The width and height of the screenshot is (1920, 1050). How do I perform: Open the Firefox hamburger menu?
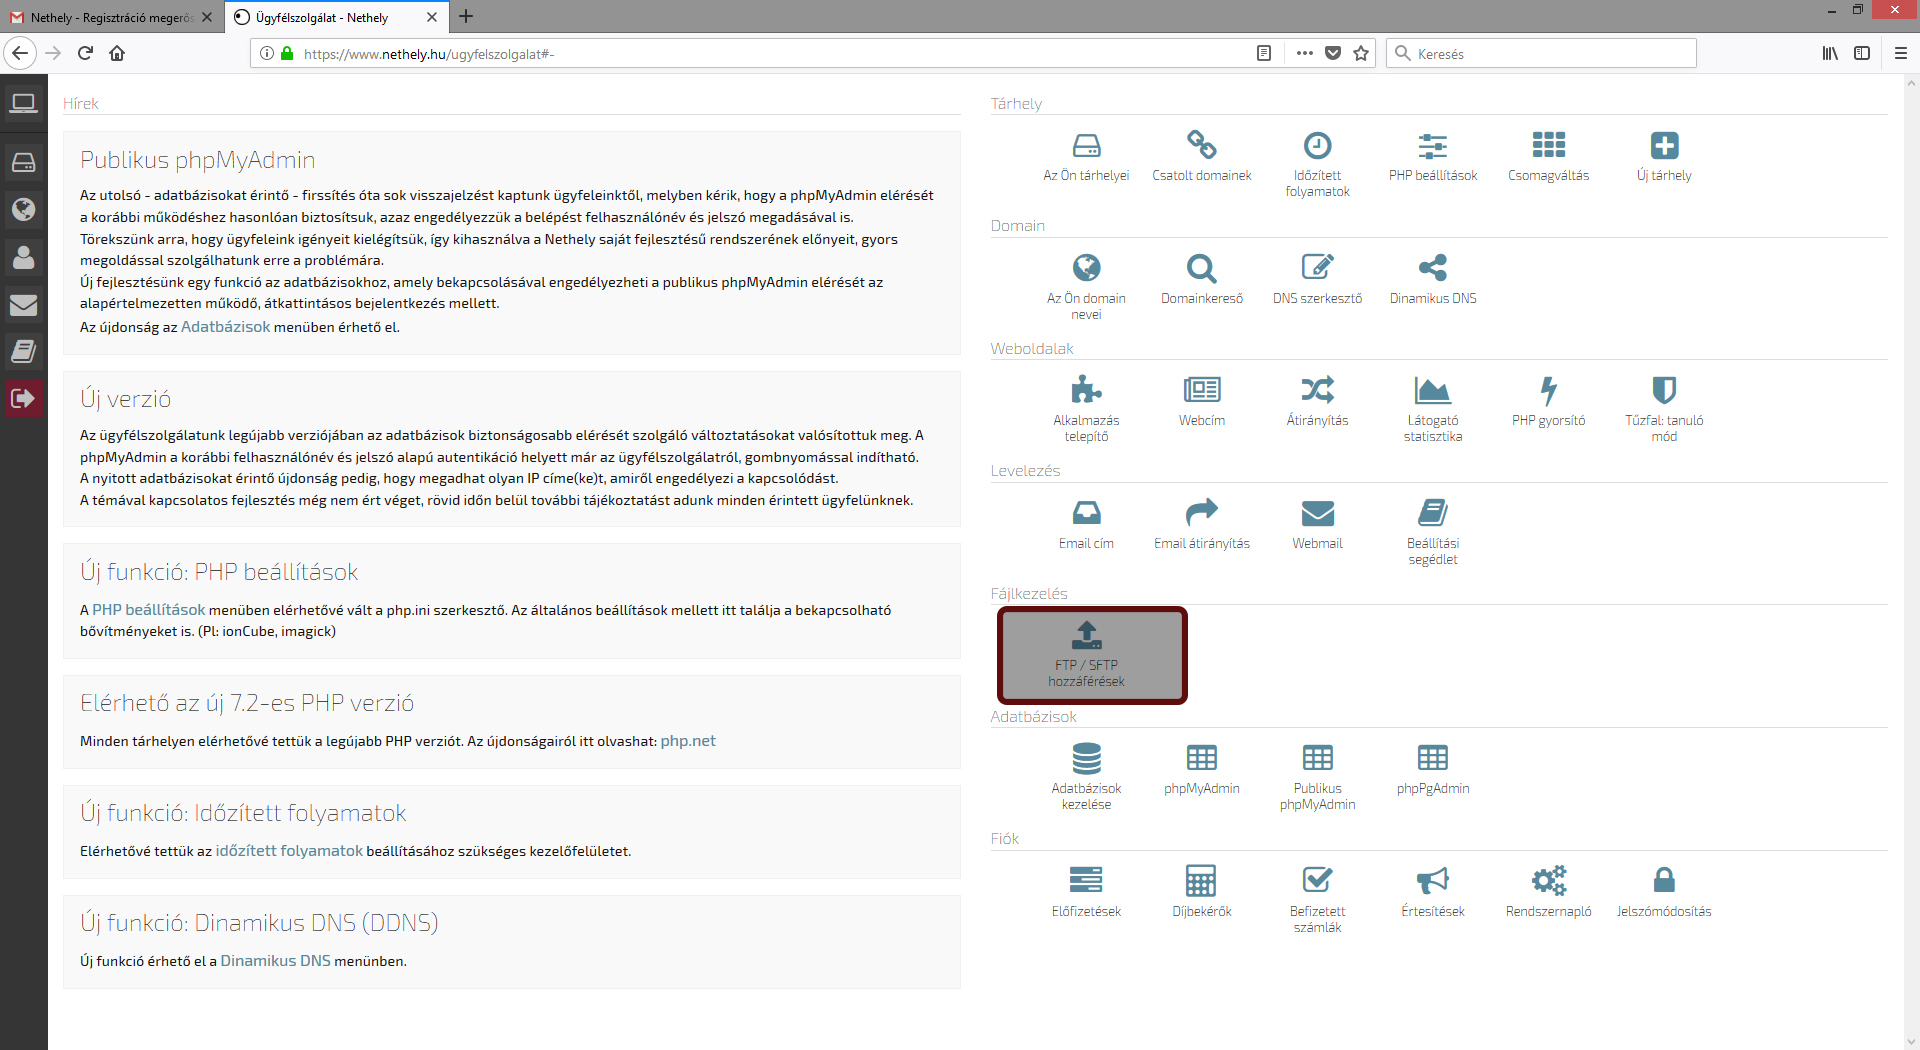tap(1901, 54)
